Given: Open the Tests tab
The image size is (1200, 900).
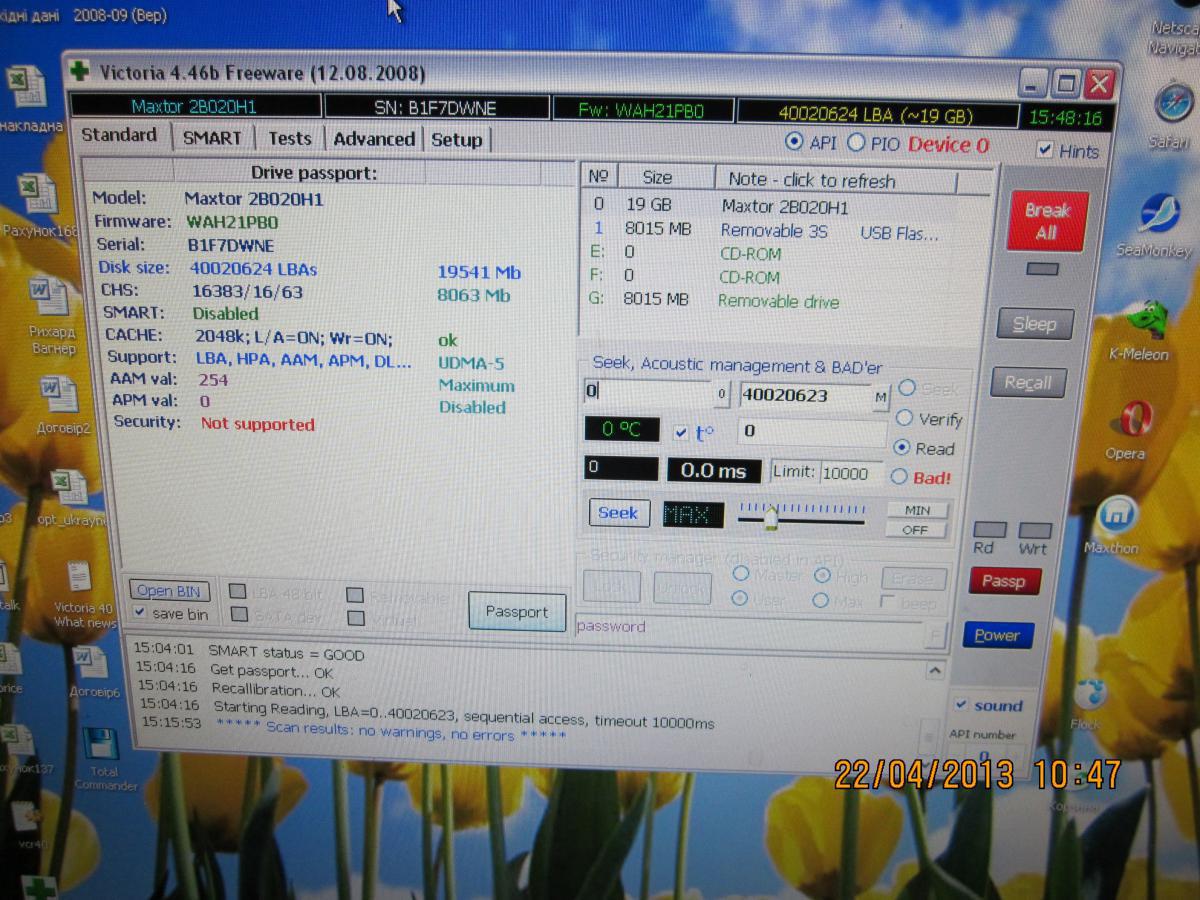Looking at the screenshot, I should (289, 139).
